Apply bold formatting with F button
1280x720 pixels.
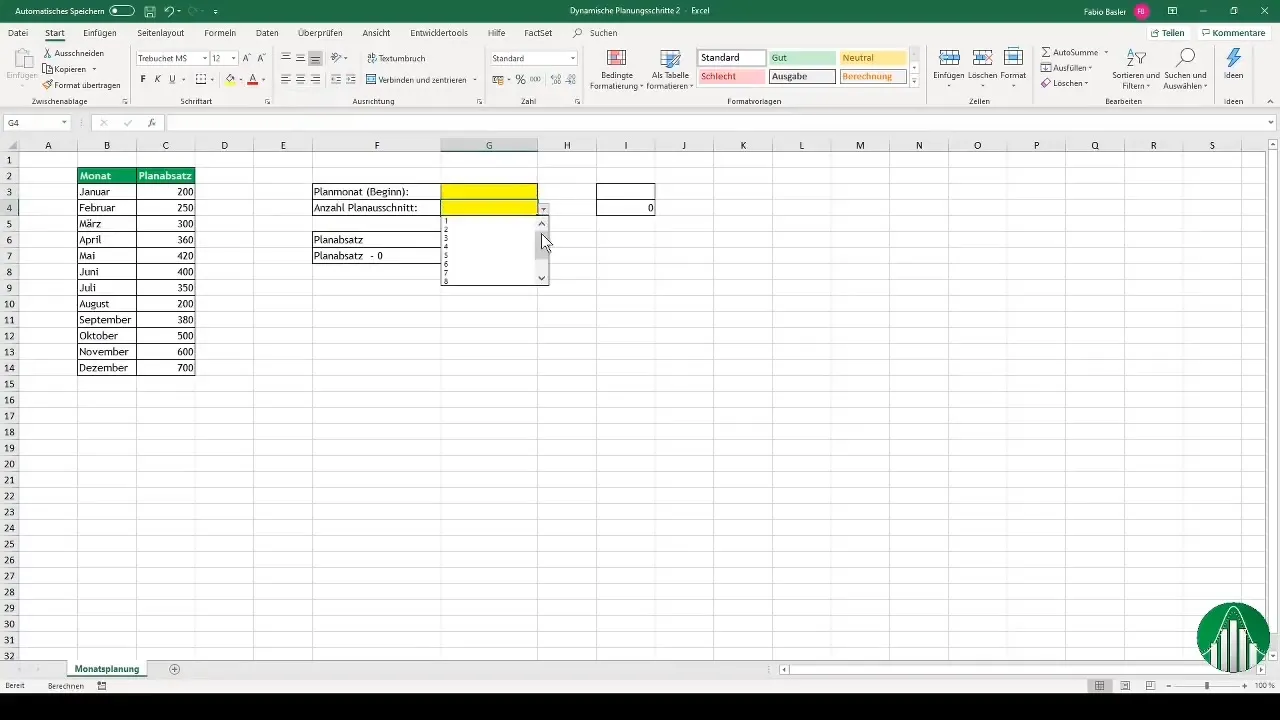[x=143, y=79]
